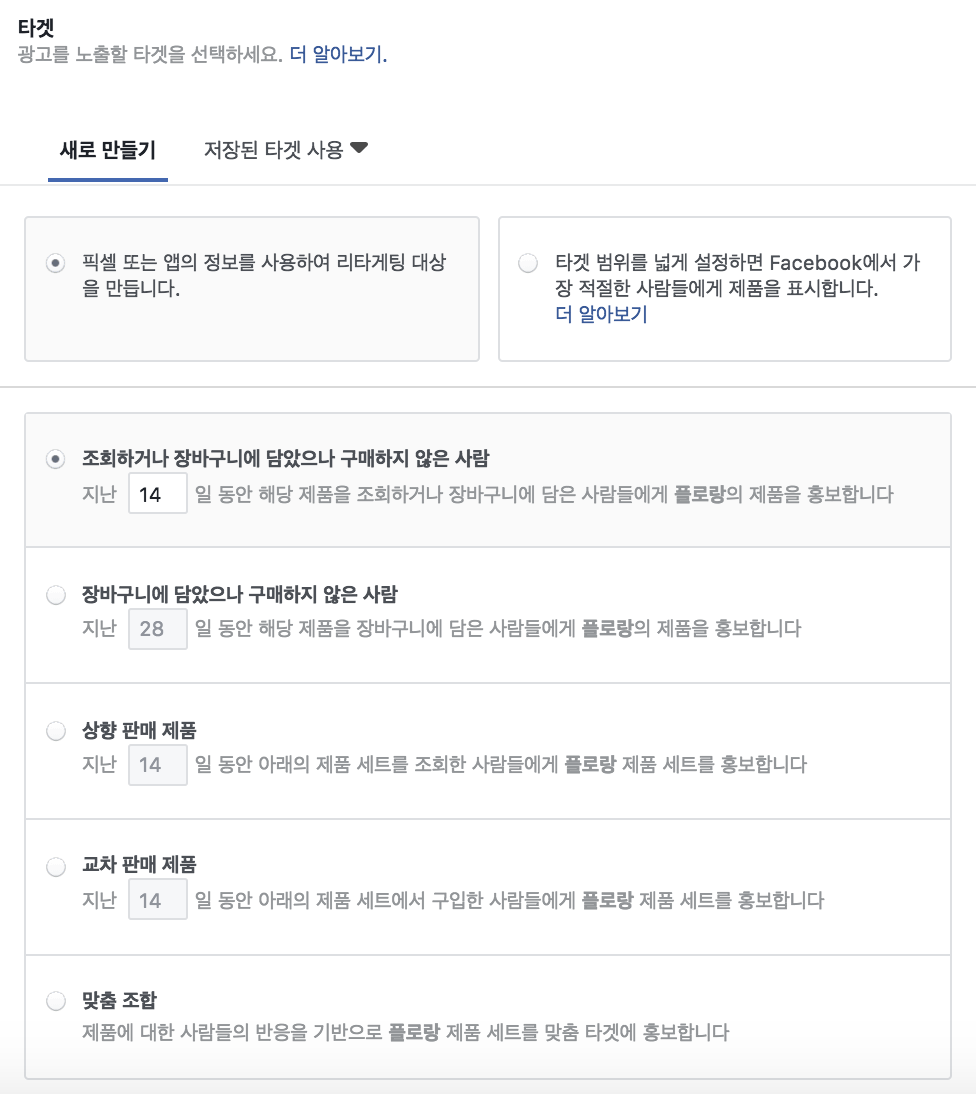The image size is (976, 1094).
Task: Select 장바구니에 담았으나 구매하지 않은 사람 option
Action: (56, 592)
